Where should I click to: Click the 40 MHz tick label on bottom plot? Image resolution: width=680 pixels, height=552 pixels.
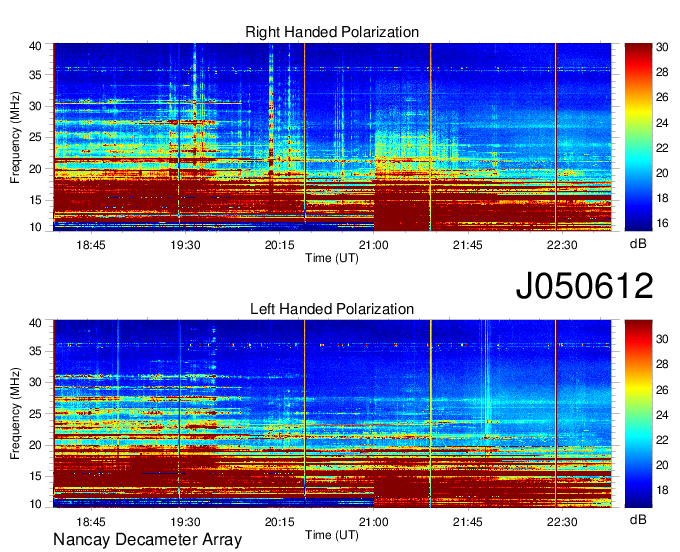coord(35,323)
